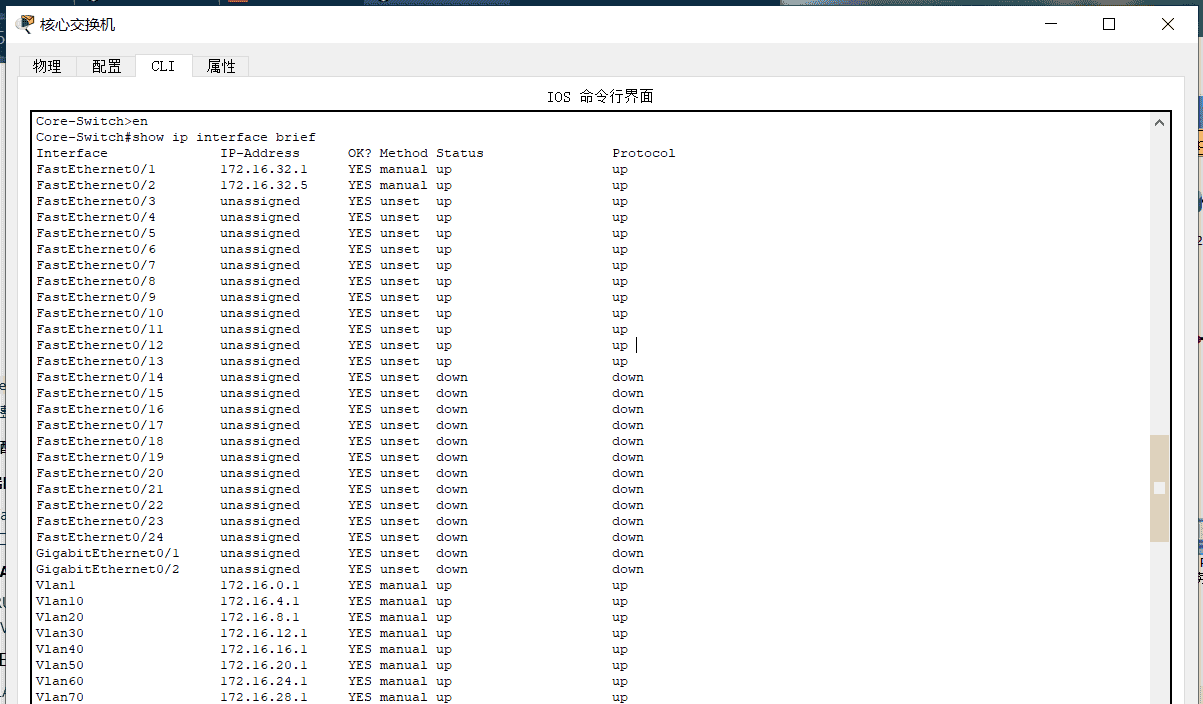
Task: Select the CLI tab
Action: 163,66
